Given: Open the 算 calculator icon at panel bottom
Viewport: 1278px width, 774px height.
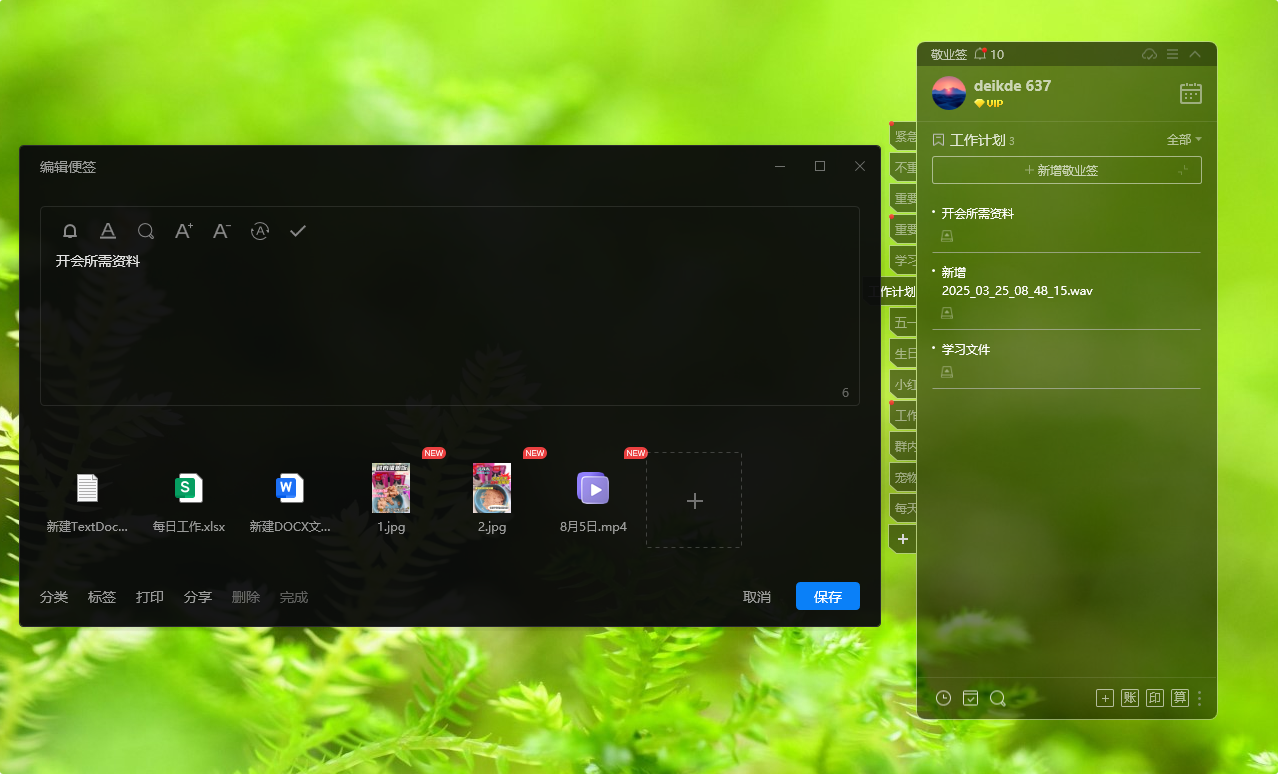Looking at the screenshot, I should tap(1180, 698).
